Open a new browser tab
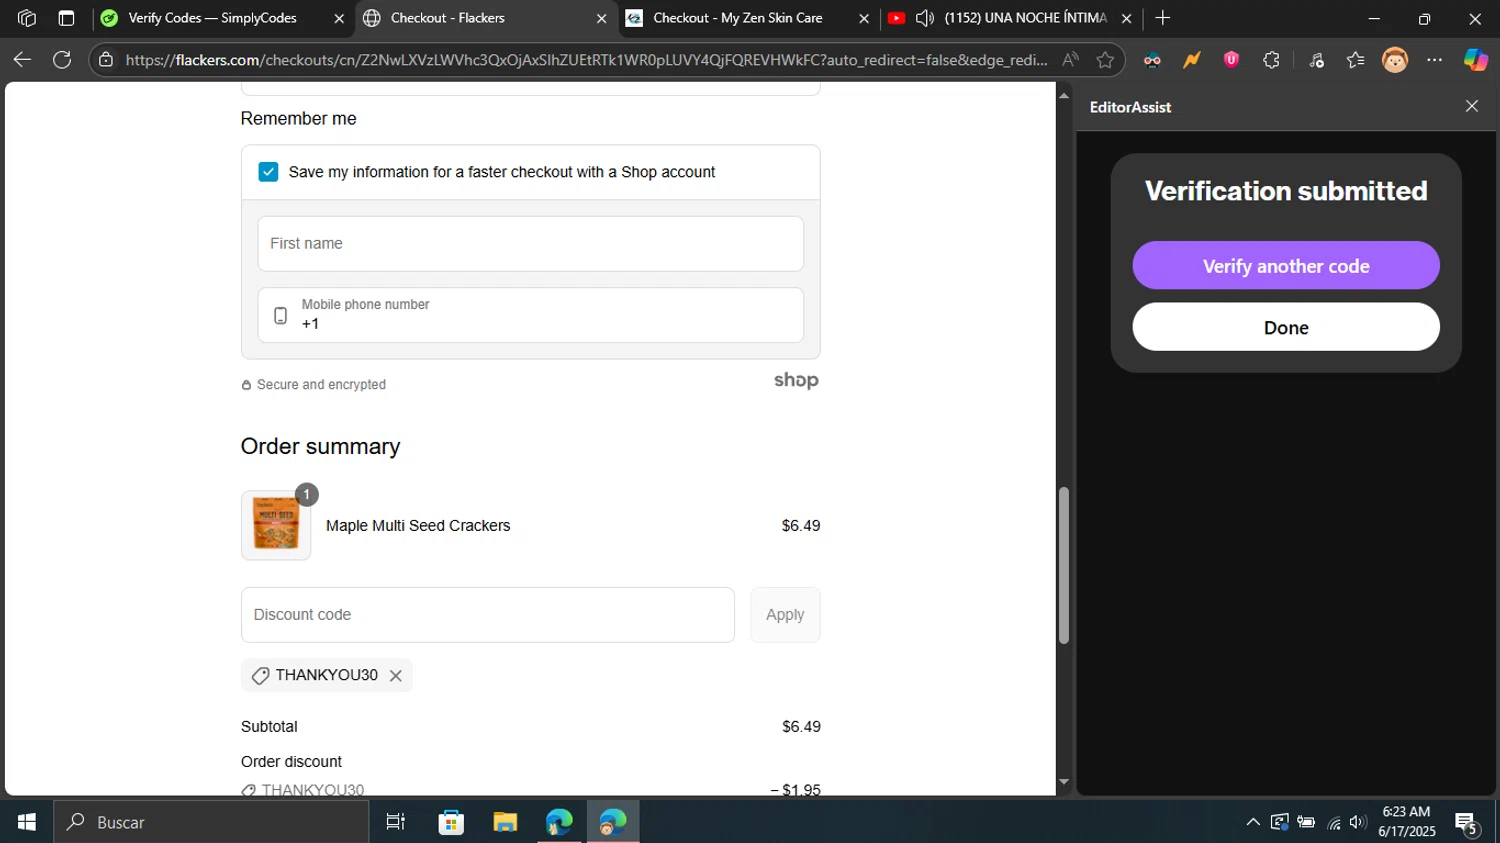Image resolution: width=1500 pixels, height=843 pixels. coord(1162,18)
